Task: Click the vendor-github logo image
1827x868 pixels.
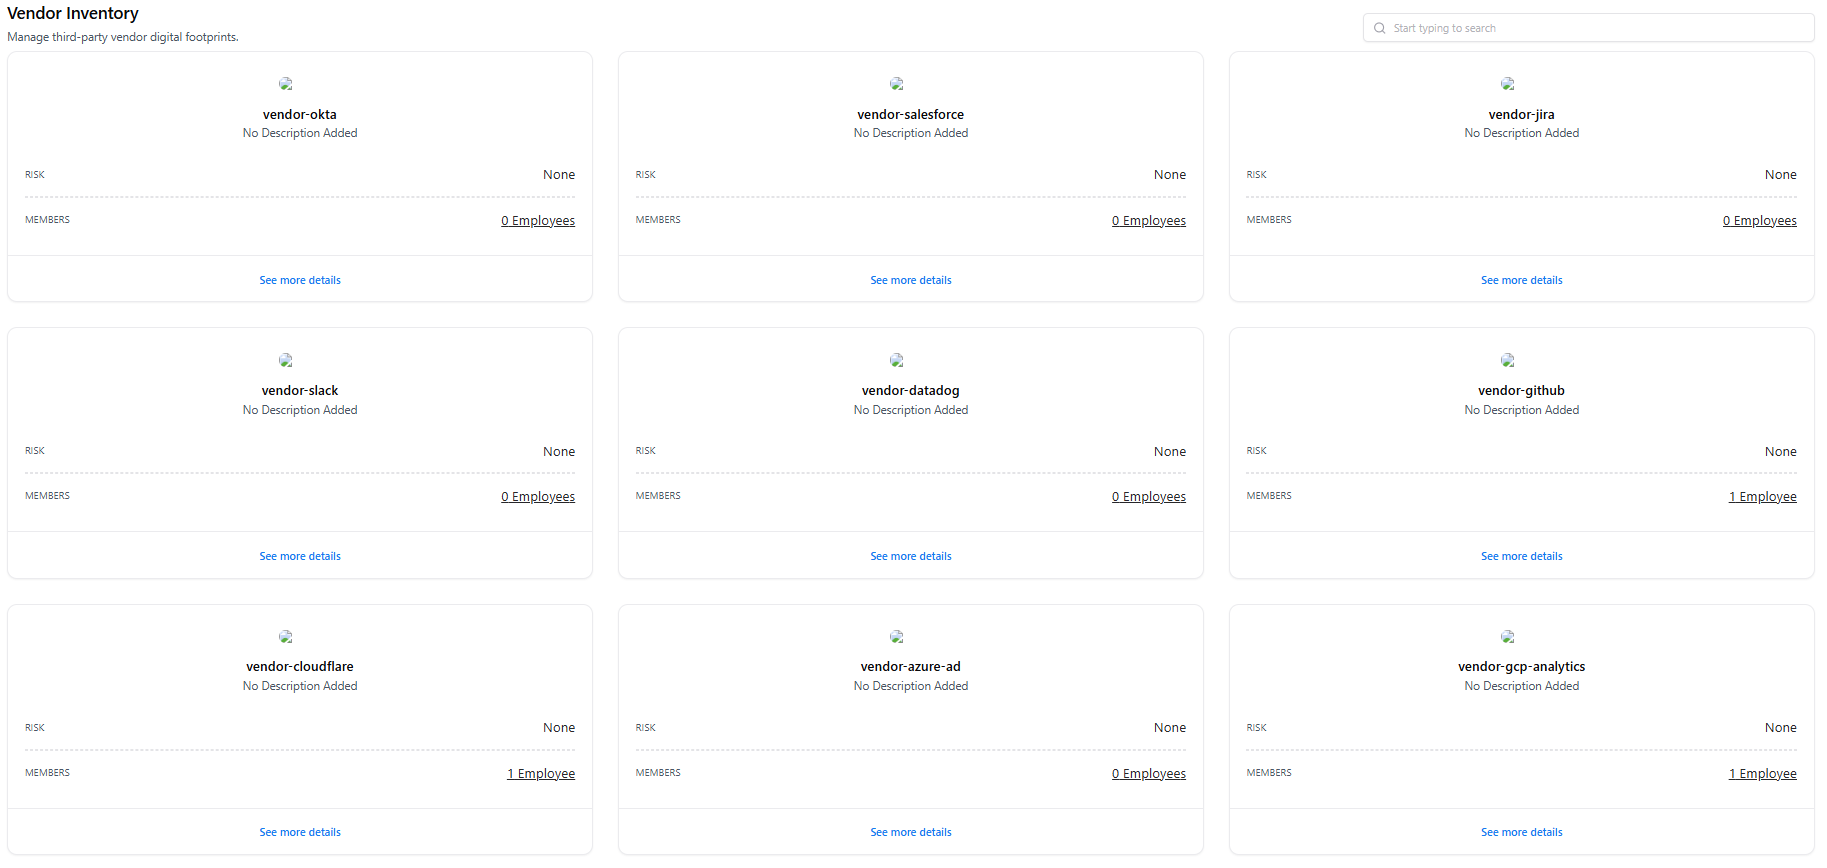Action: click(1508, 360)
